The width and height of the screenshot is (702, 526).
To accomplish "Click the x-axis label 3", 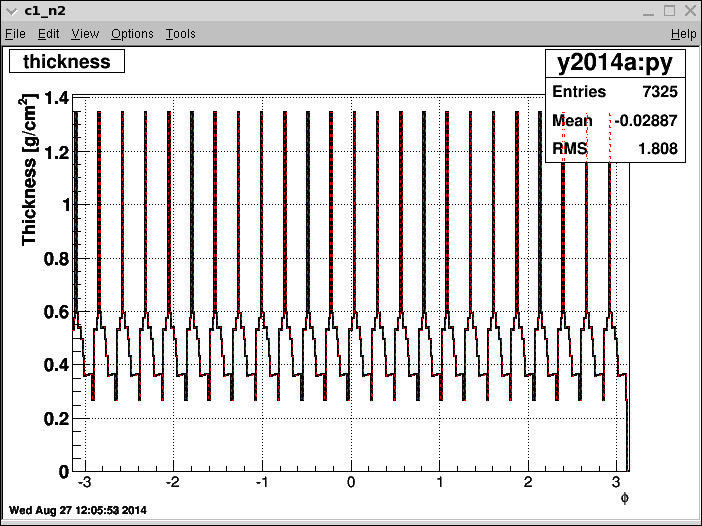I will coord(616,482).
